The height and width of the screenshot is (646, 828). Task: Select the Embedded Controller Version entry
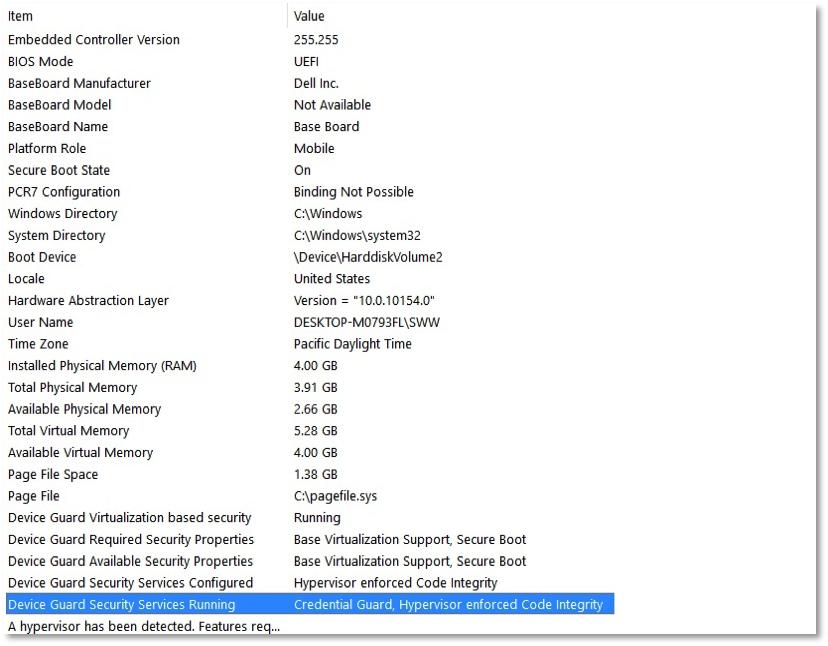93,39
